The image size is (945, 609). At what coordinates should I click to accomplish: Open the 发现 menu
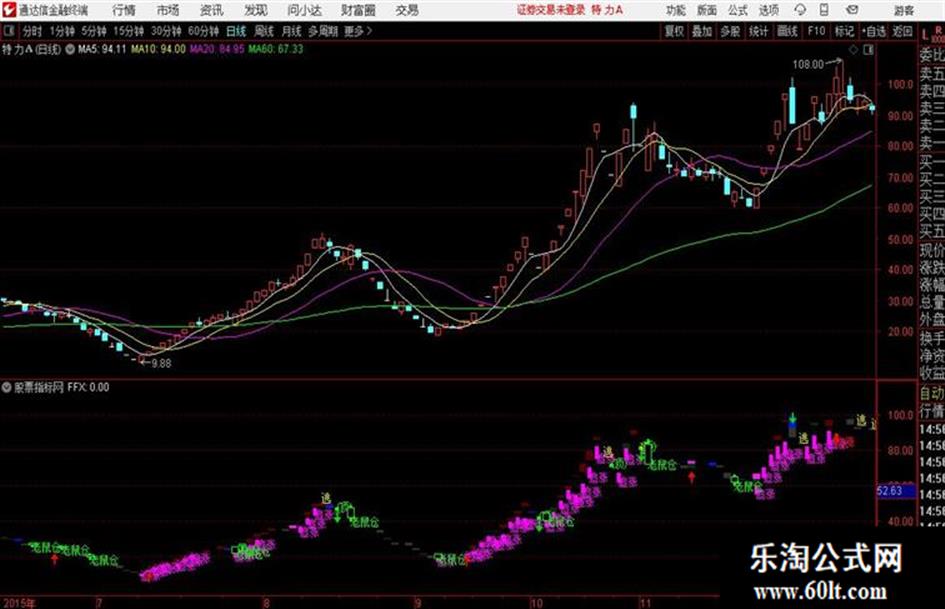(x=255, y=10)
